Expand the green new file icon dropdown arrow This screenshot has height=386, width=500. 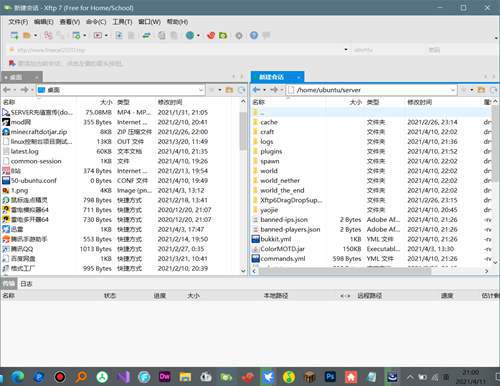85,35
